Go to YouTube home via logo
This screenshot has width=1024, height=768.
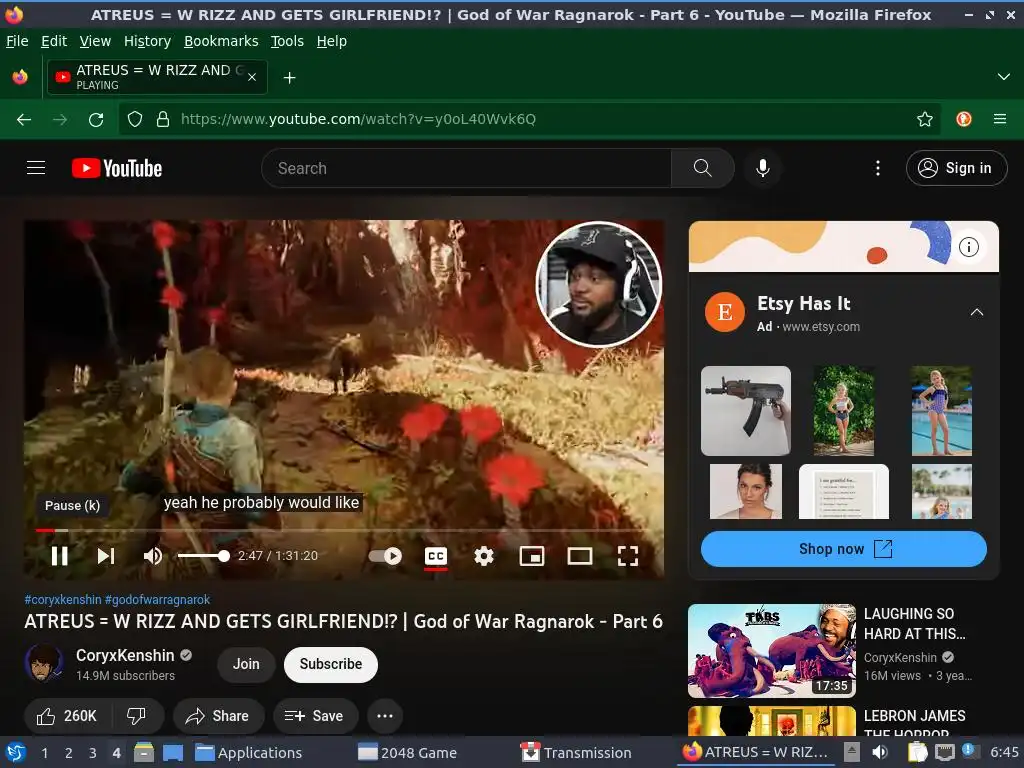click(117, 168)
